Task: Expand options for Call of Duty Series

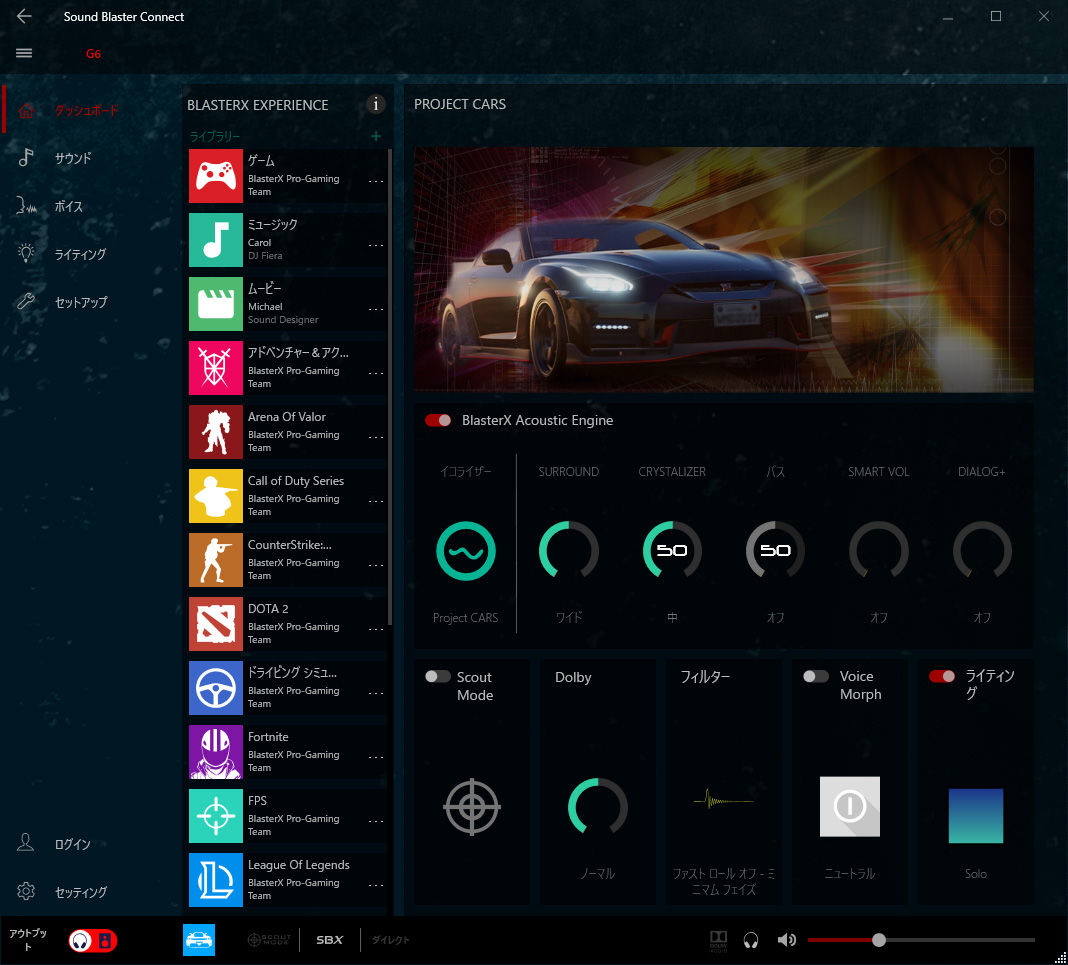Action: (x=376, y=501)
